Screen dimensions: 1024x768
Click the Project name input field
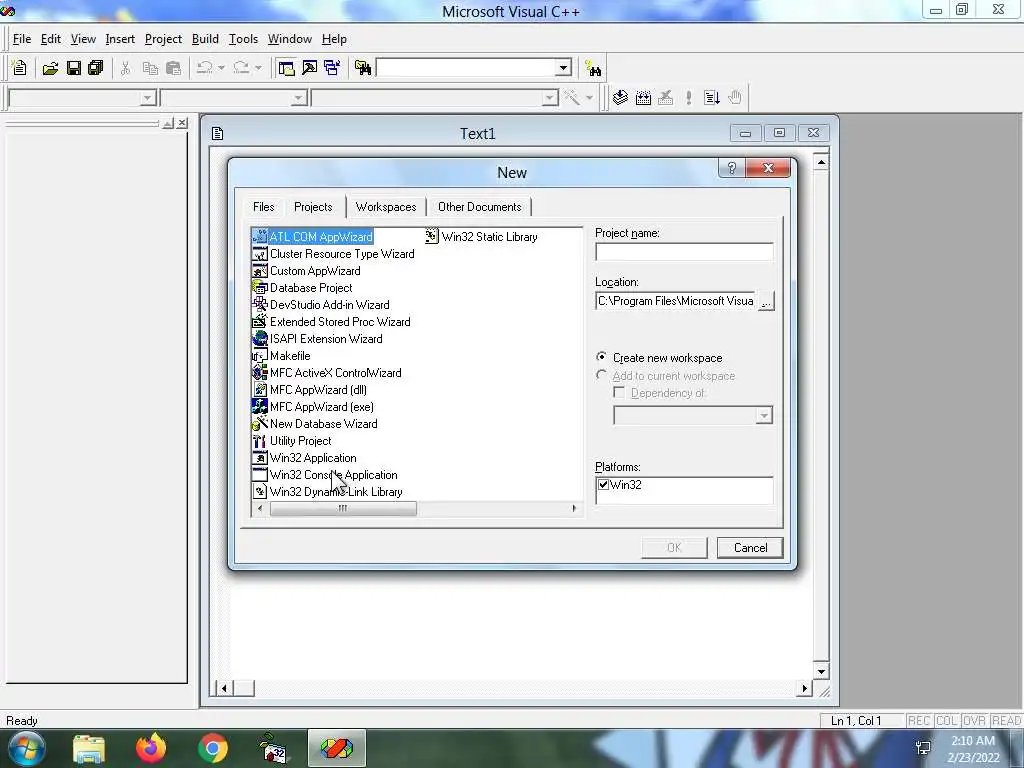coord(684,252)
